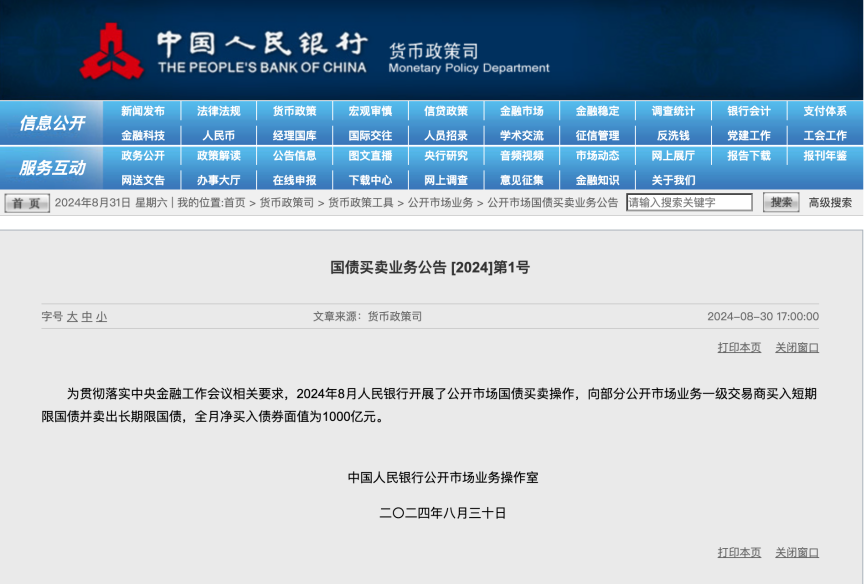Open 市场动态 under 服务互动
866x584 pixels.
[x=598, y=156]
